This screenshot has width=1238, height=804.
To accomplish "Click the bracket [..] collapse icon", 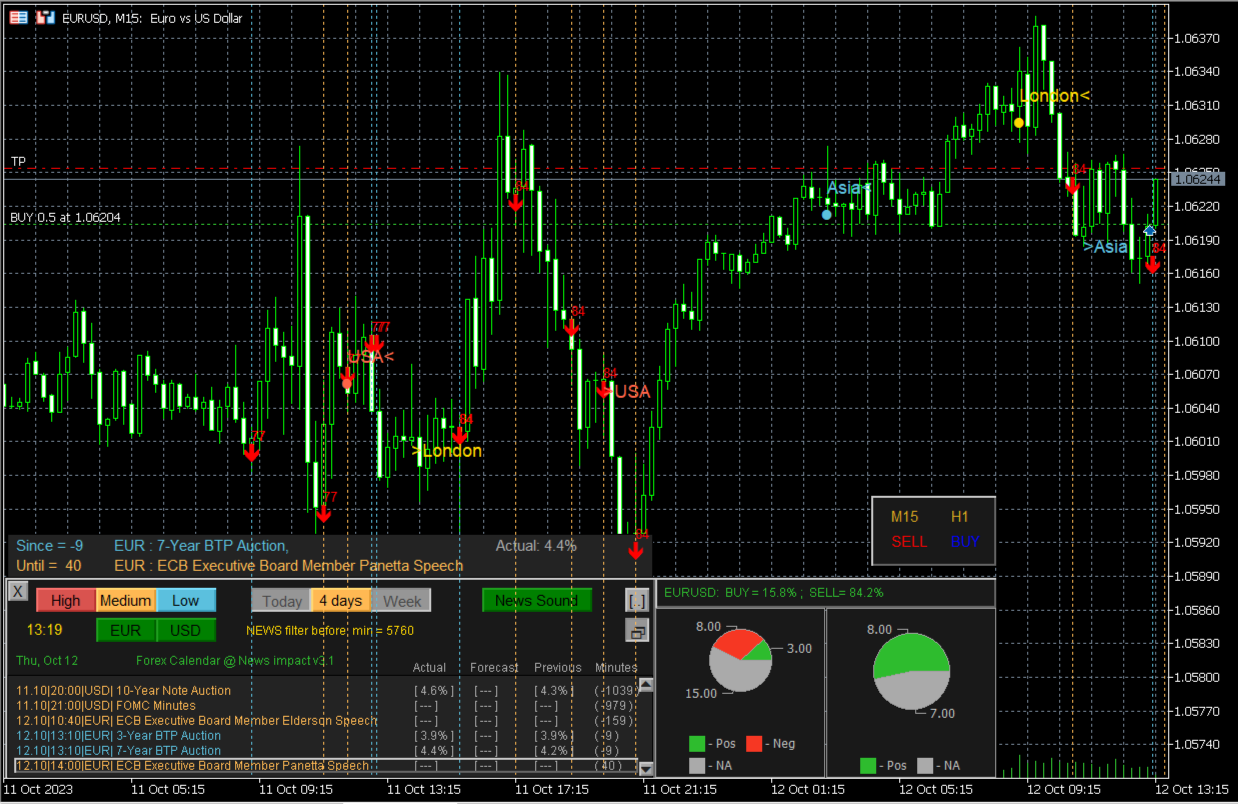I will (x=636, y=600).
